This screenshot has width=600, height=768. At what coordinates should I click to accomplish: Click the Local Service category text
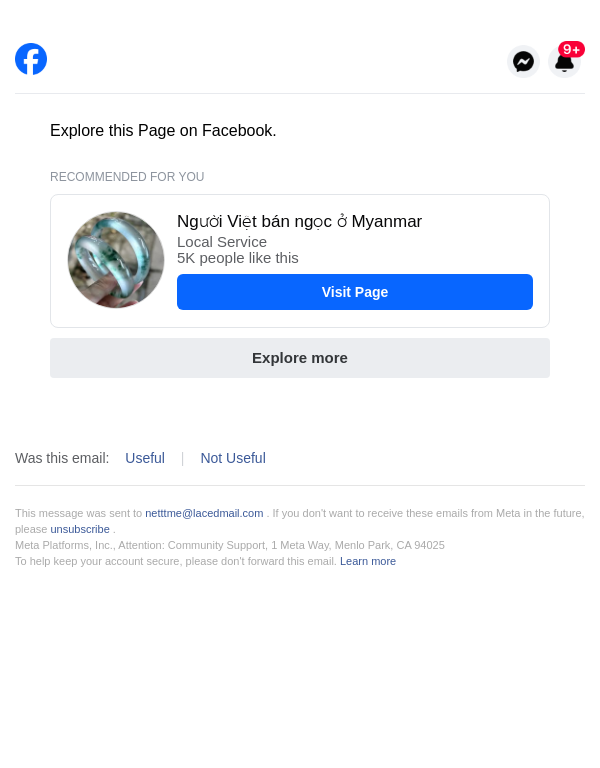click(222, 242)
